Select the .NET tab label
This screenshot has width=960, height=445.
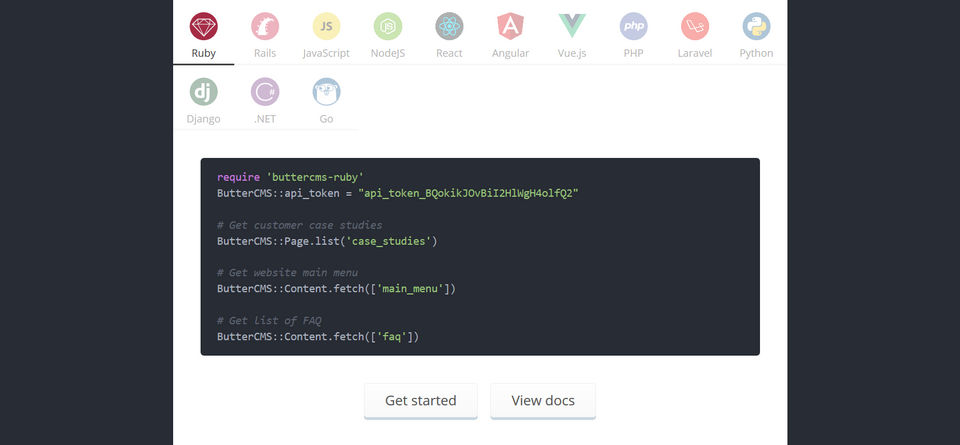264,119
